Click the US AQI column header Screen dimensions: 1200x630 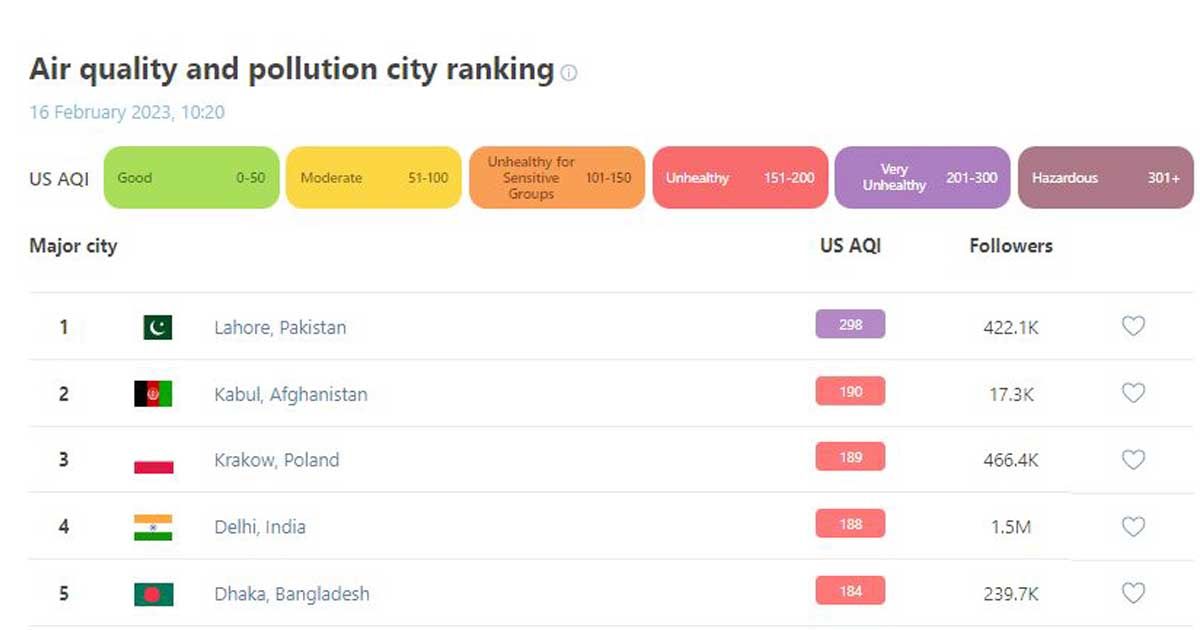[x=851, y=245]
